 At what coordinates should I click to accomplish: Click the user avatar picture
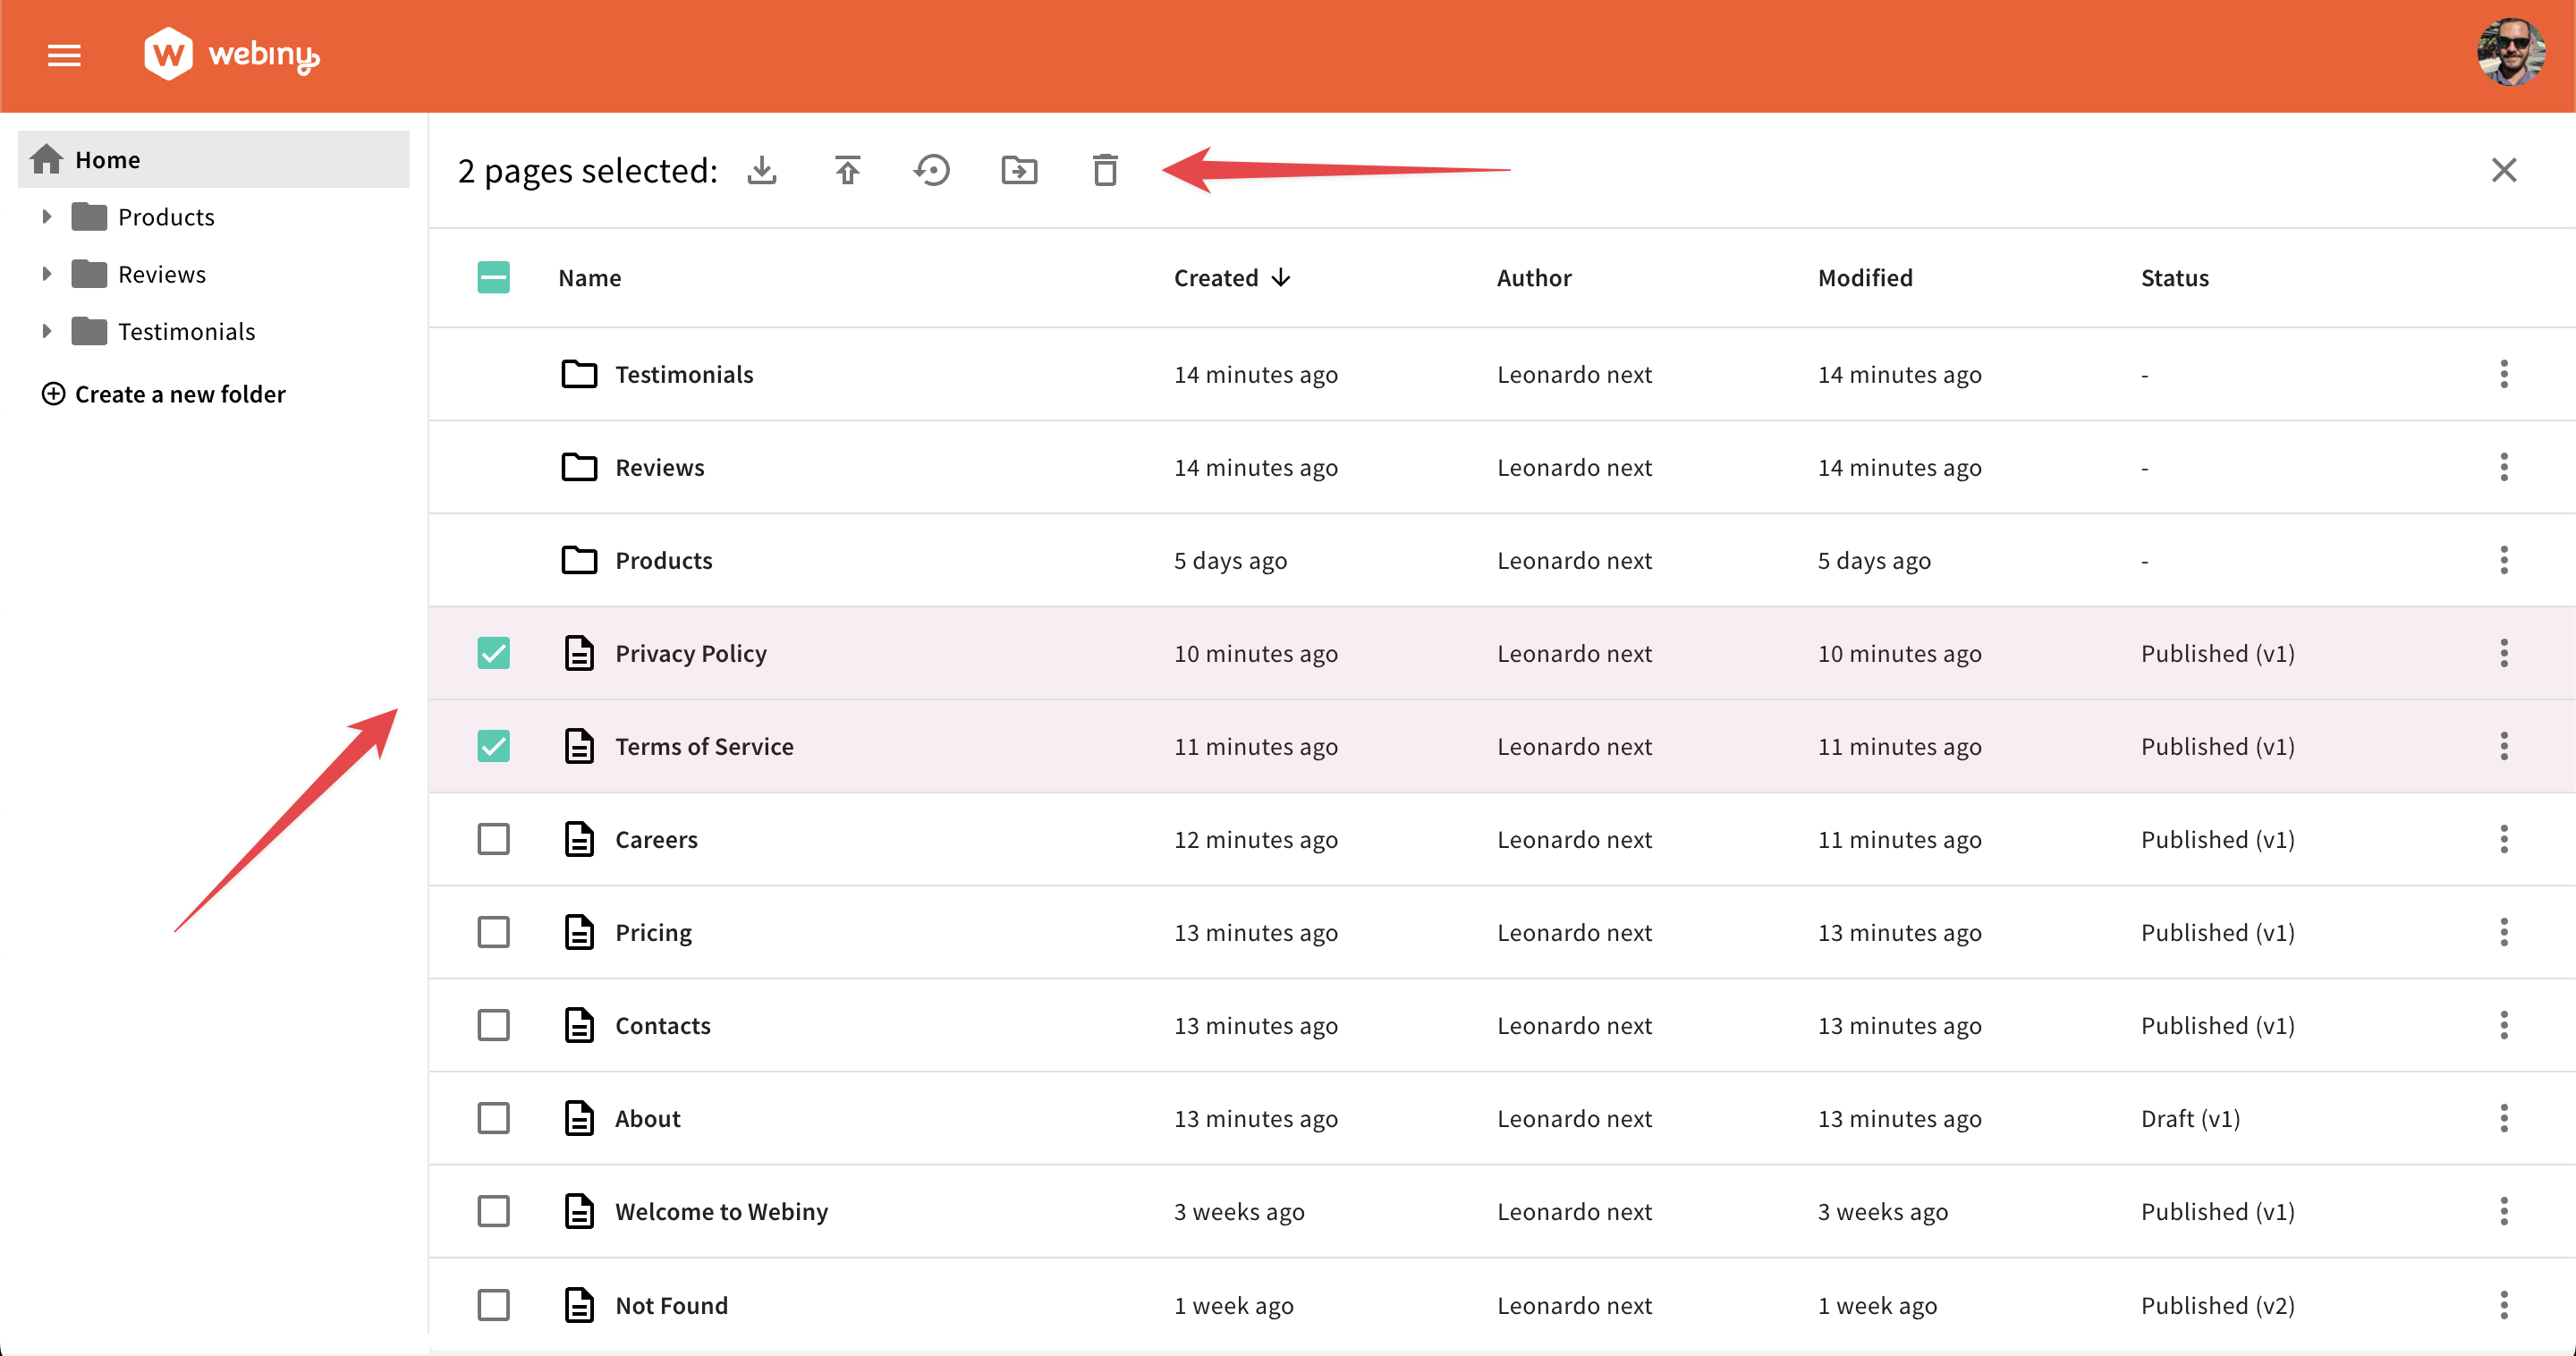click(2511, 54)
